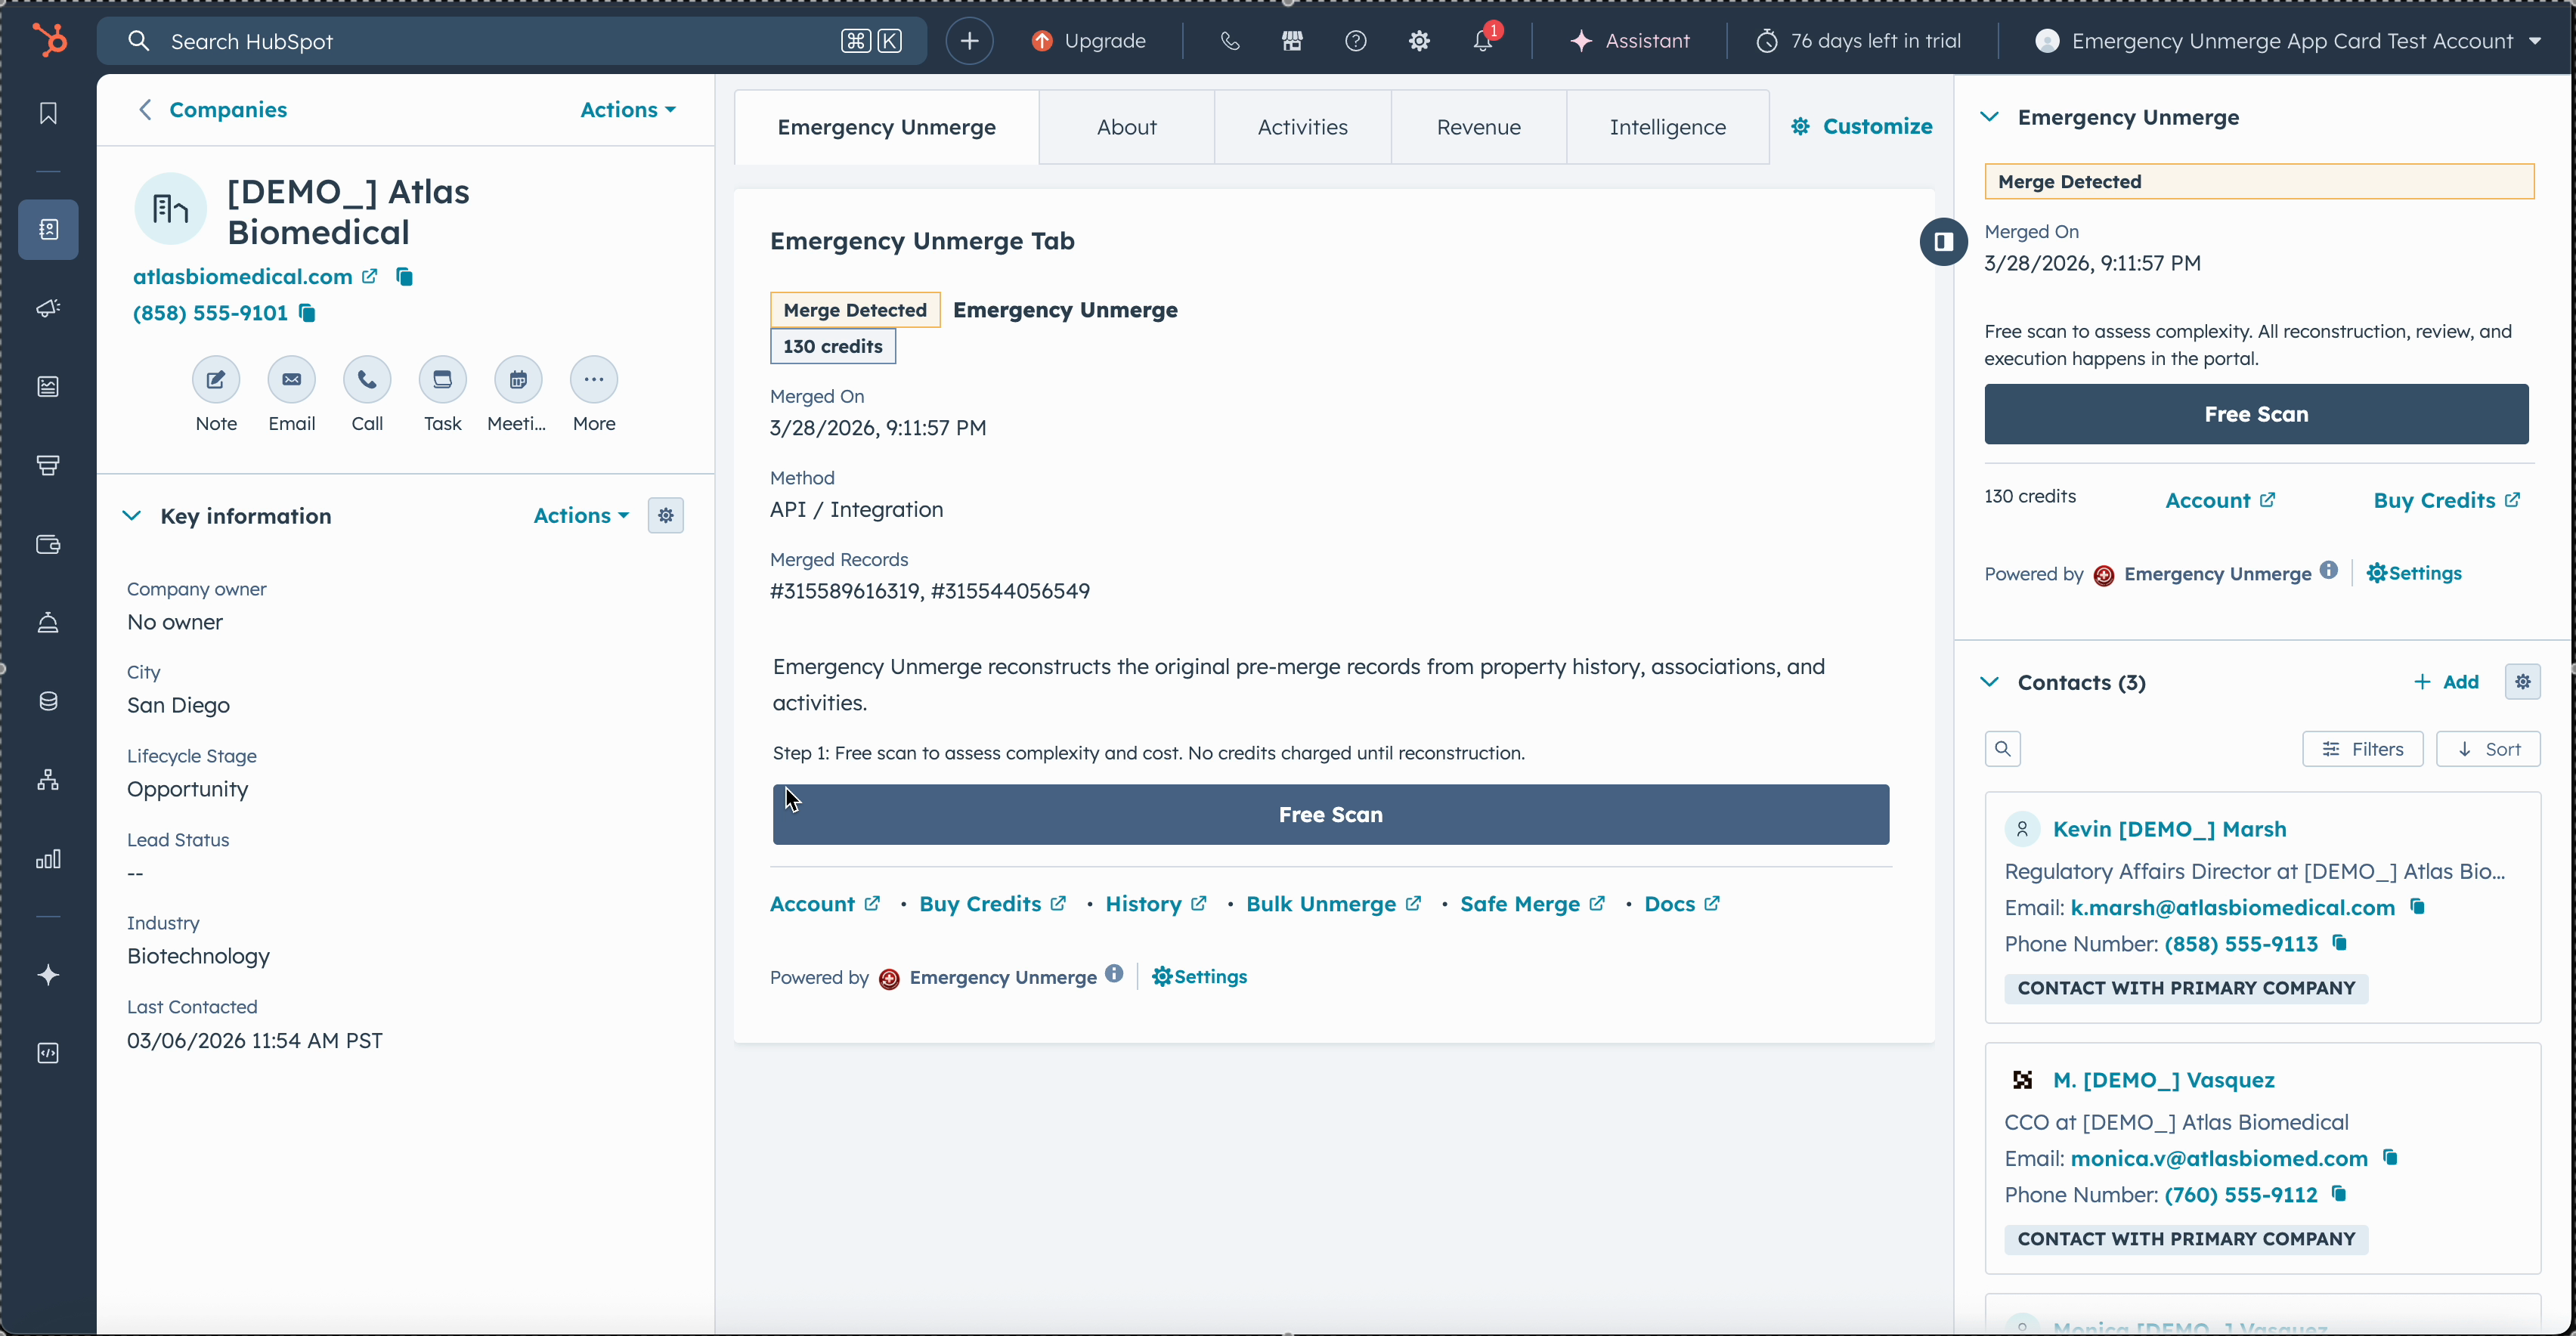Go back to Companies list
The image size is (2576, 1336).
click(x=212, y=110)
